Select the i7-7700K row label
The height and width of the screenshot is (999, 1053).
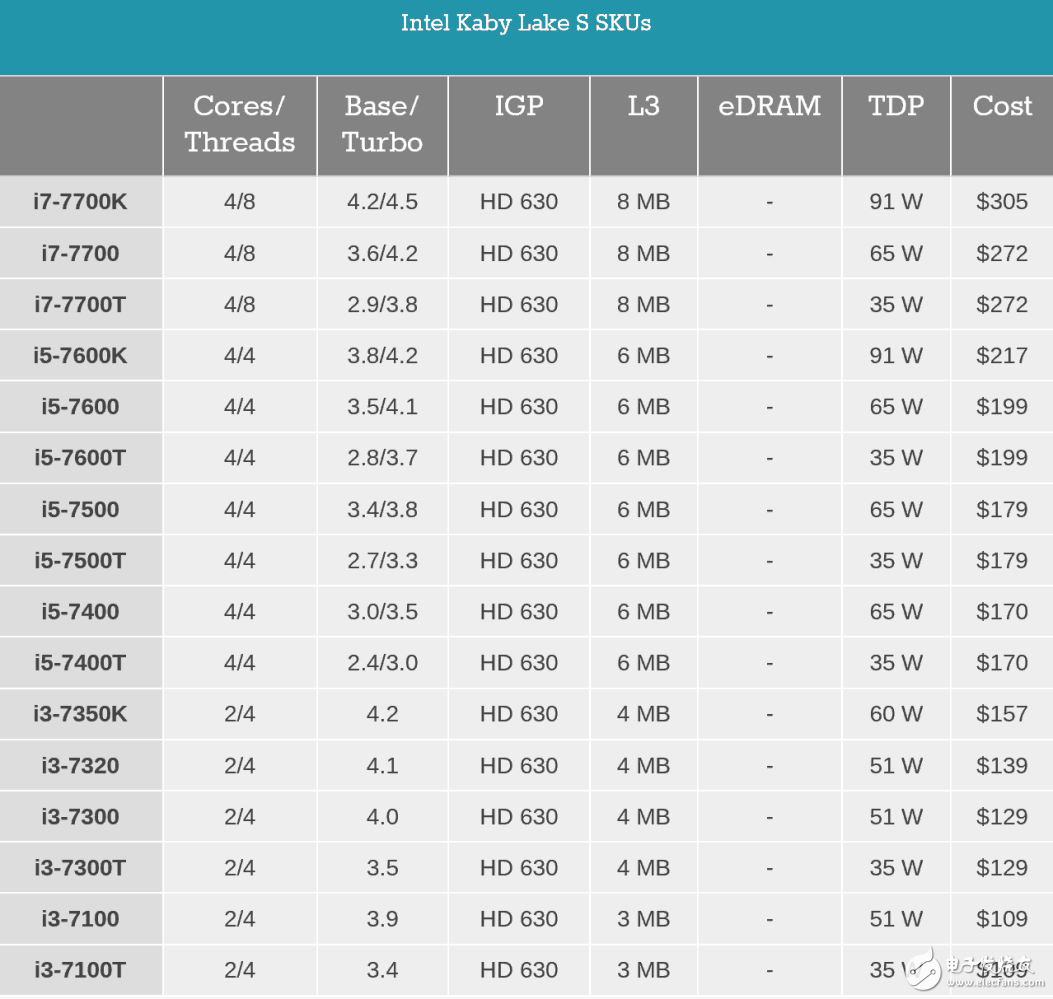80,202
